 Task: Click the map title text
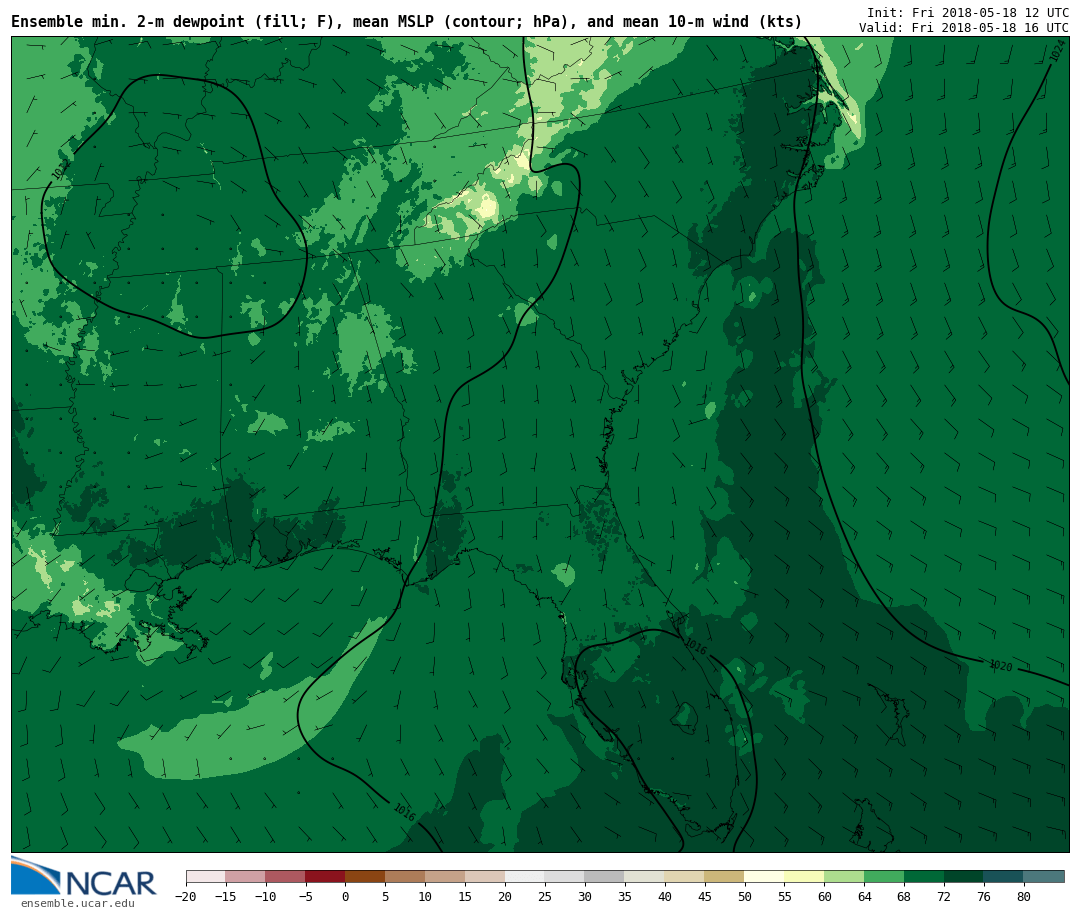406,21
